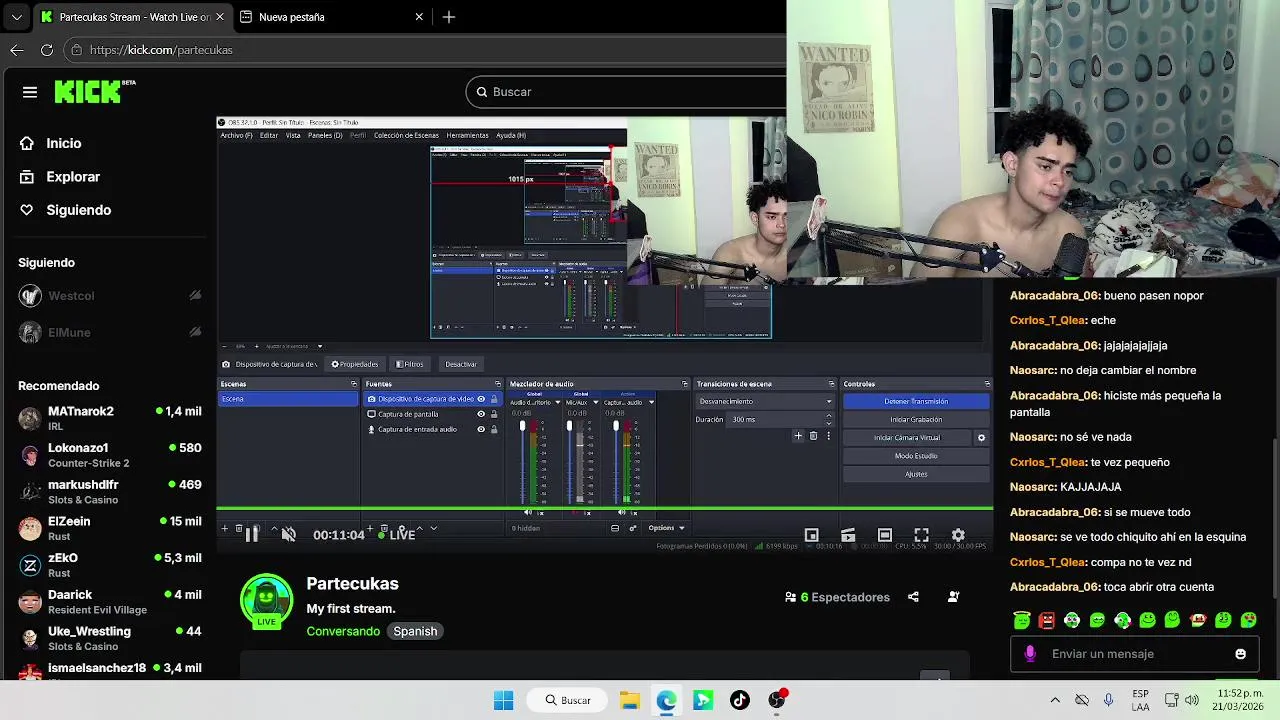The width and height of the screenshot is (1280, 720).
Task: Open OBS Studio from the taskbar
Action: 777,700
